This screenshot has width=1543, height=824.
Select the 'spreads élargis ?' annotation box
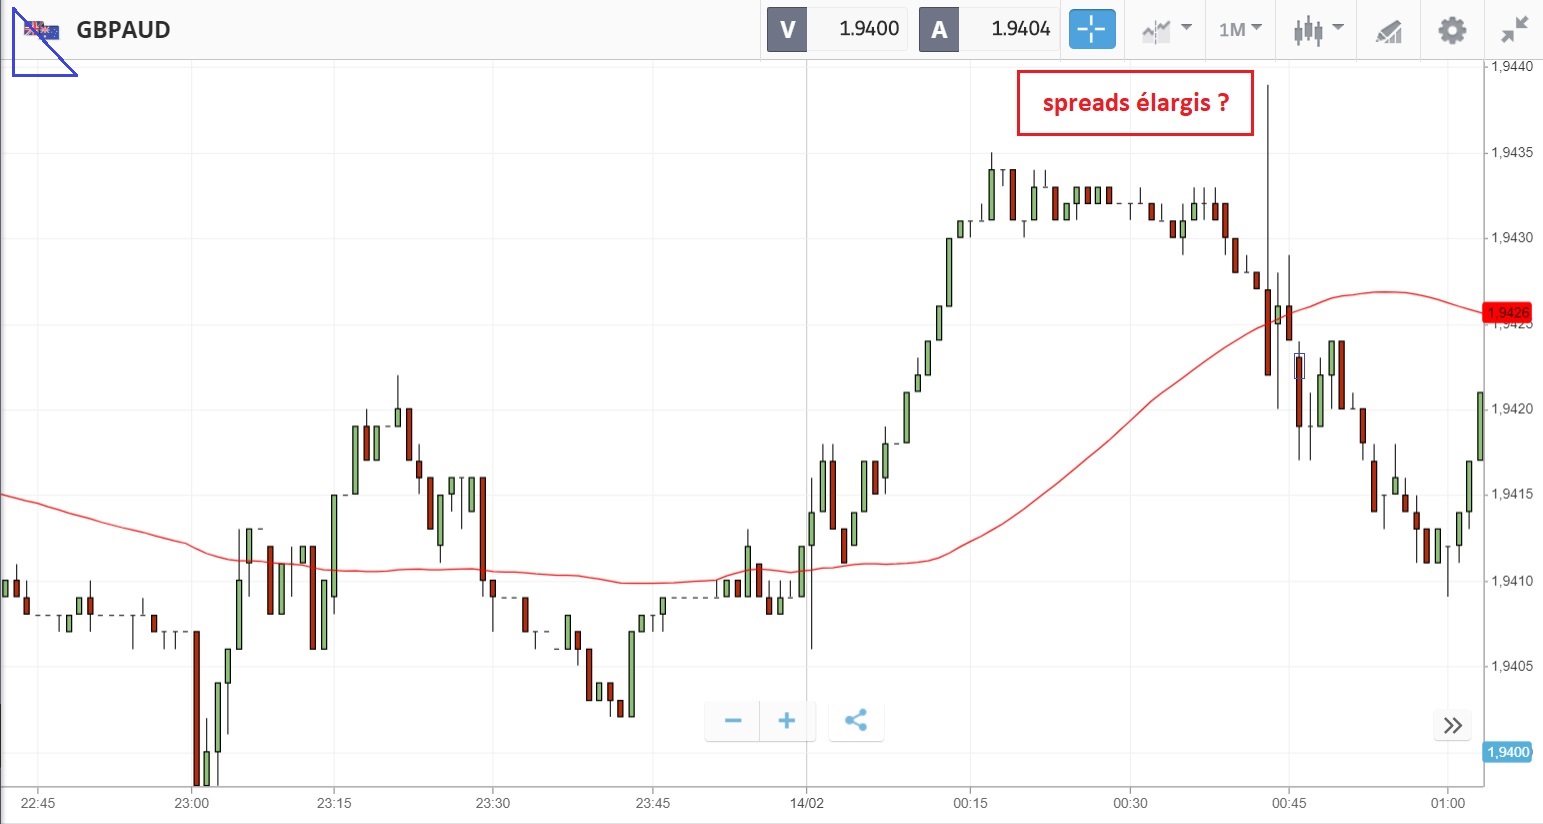pos(1135,103)
